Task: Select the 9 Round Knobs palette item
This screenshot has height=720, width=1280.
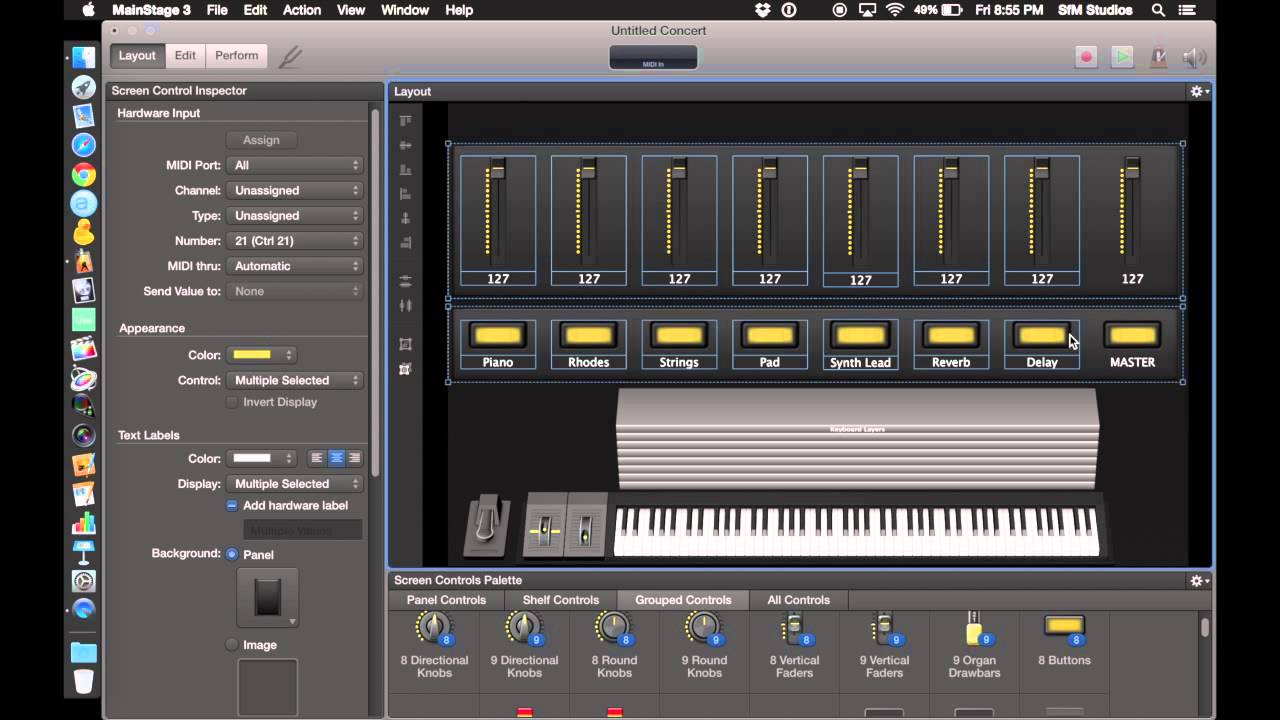Action: [x=704, y=645]
